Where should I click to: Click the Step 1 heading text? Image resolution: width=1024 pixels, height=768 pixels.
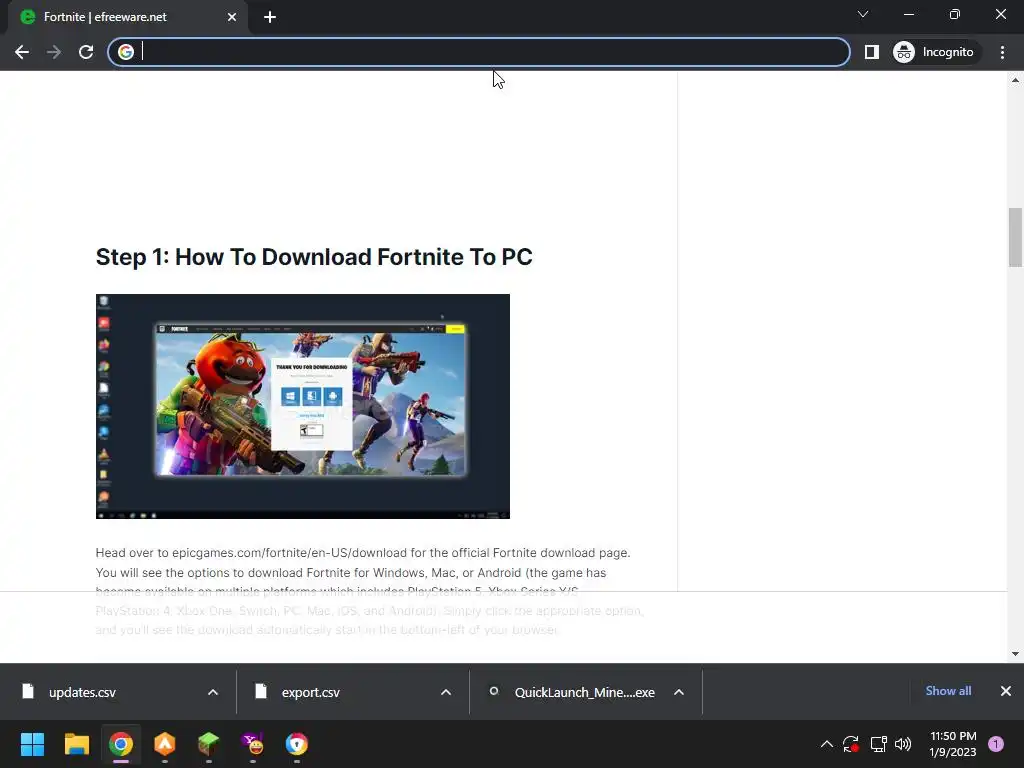click(313, 257)
